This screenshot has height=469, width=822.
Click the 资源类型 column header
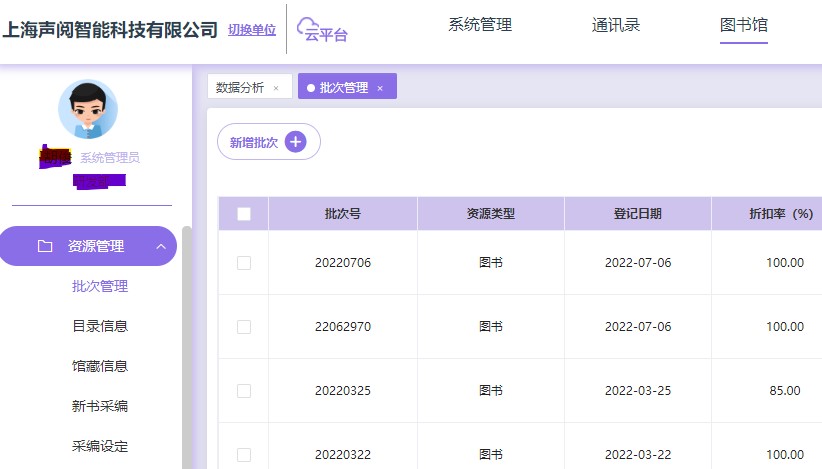491,214
